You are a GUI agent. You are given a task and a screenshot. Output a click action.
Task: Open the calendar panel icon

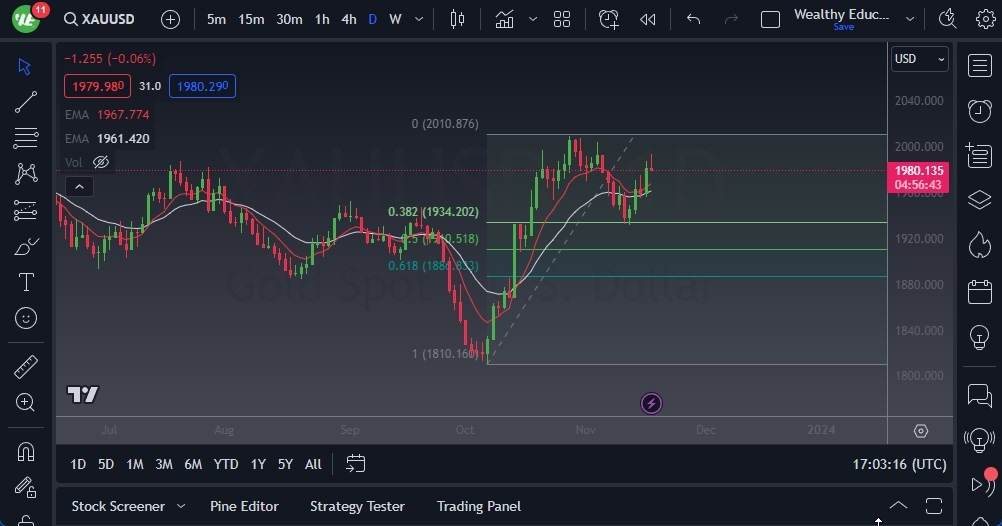[979, 292]
